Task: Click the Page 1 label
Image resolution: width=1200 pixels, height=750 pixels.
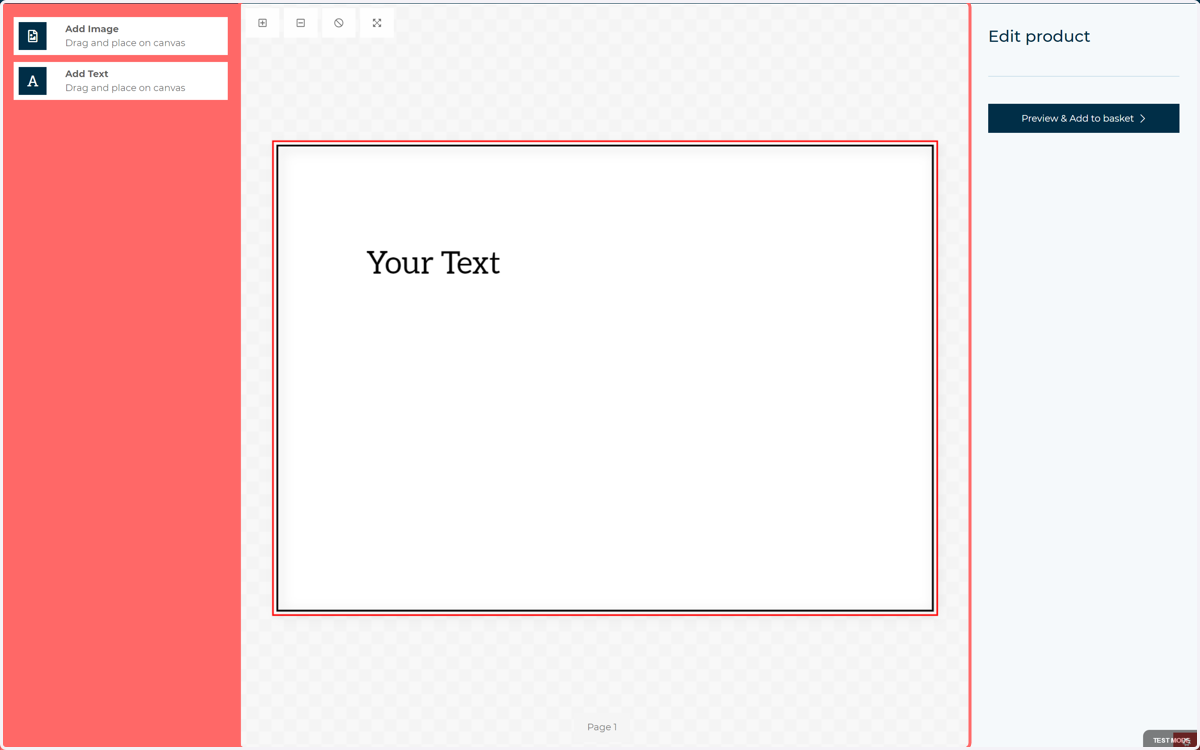Action: tap(602, 727)
